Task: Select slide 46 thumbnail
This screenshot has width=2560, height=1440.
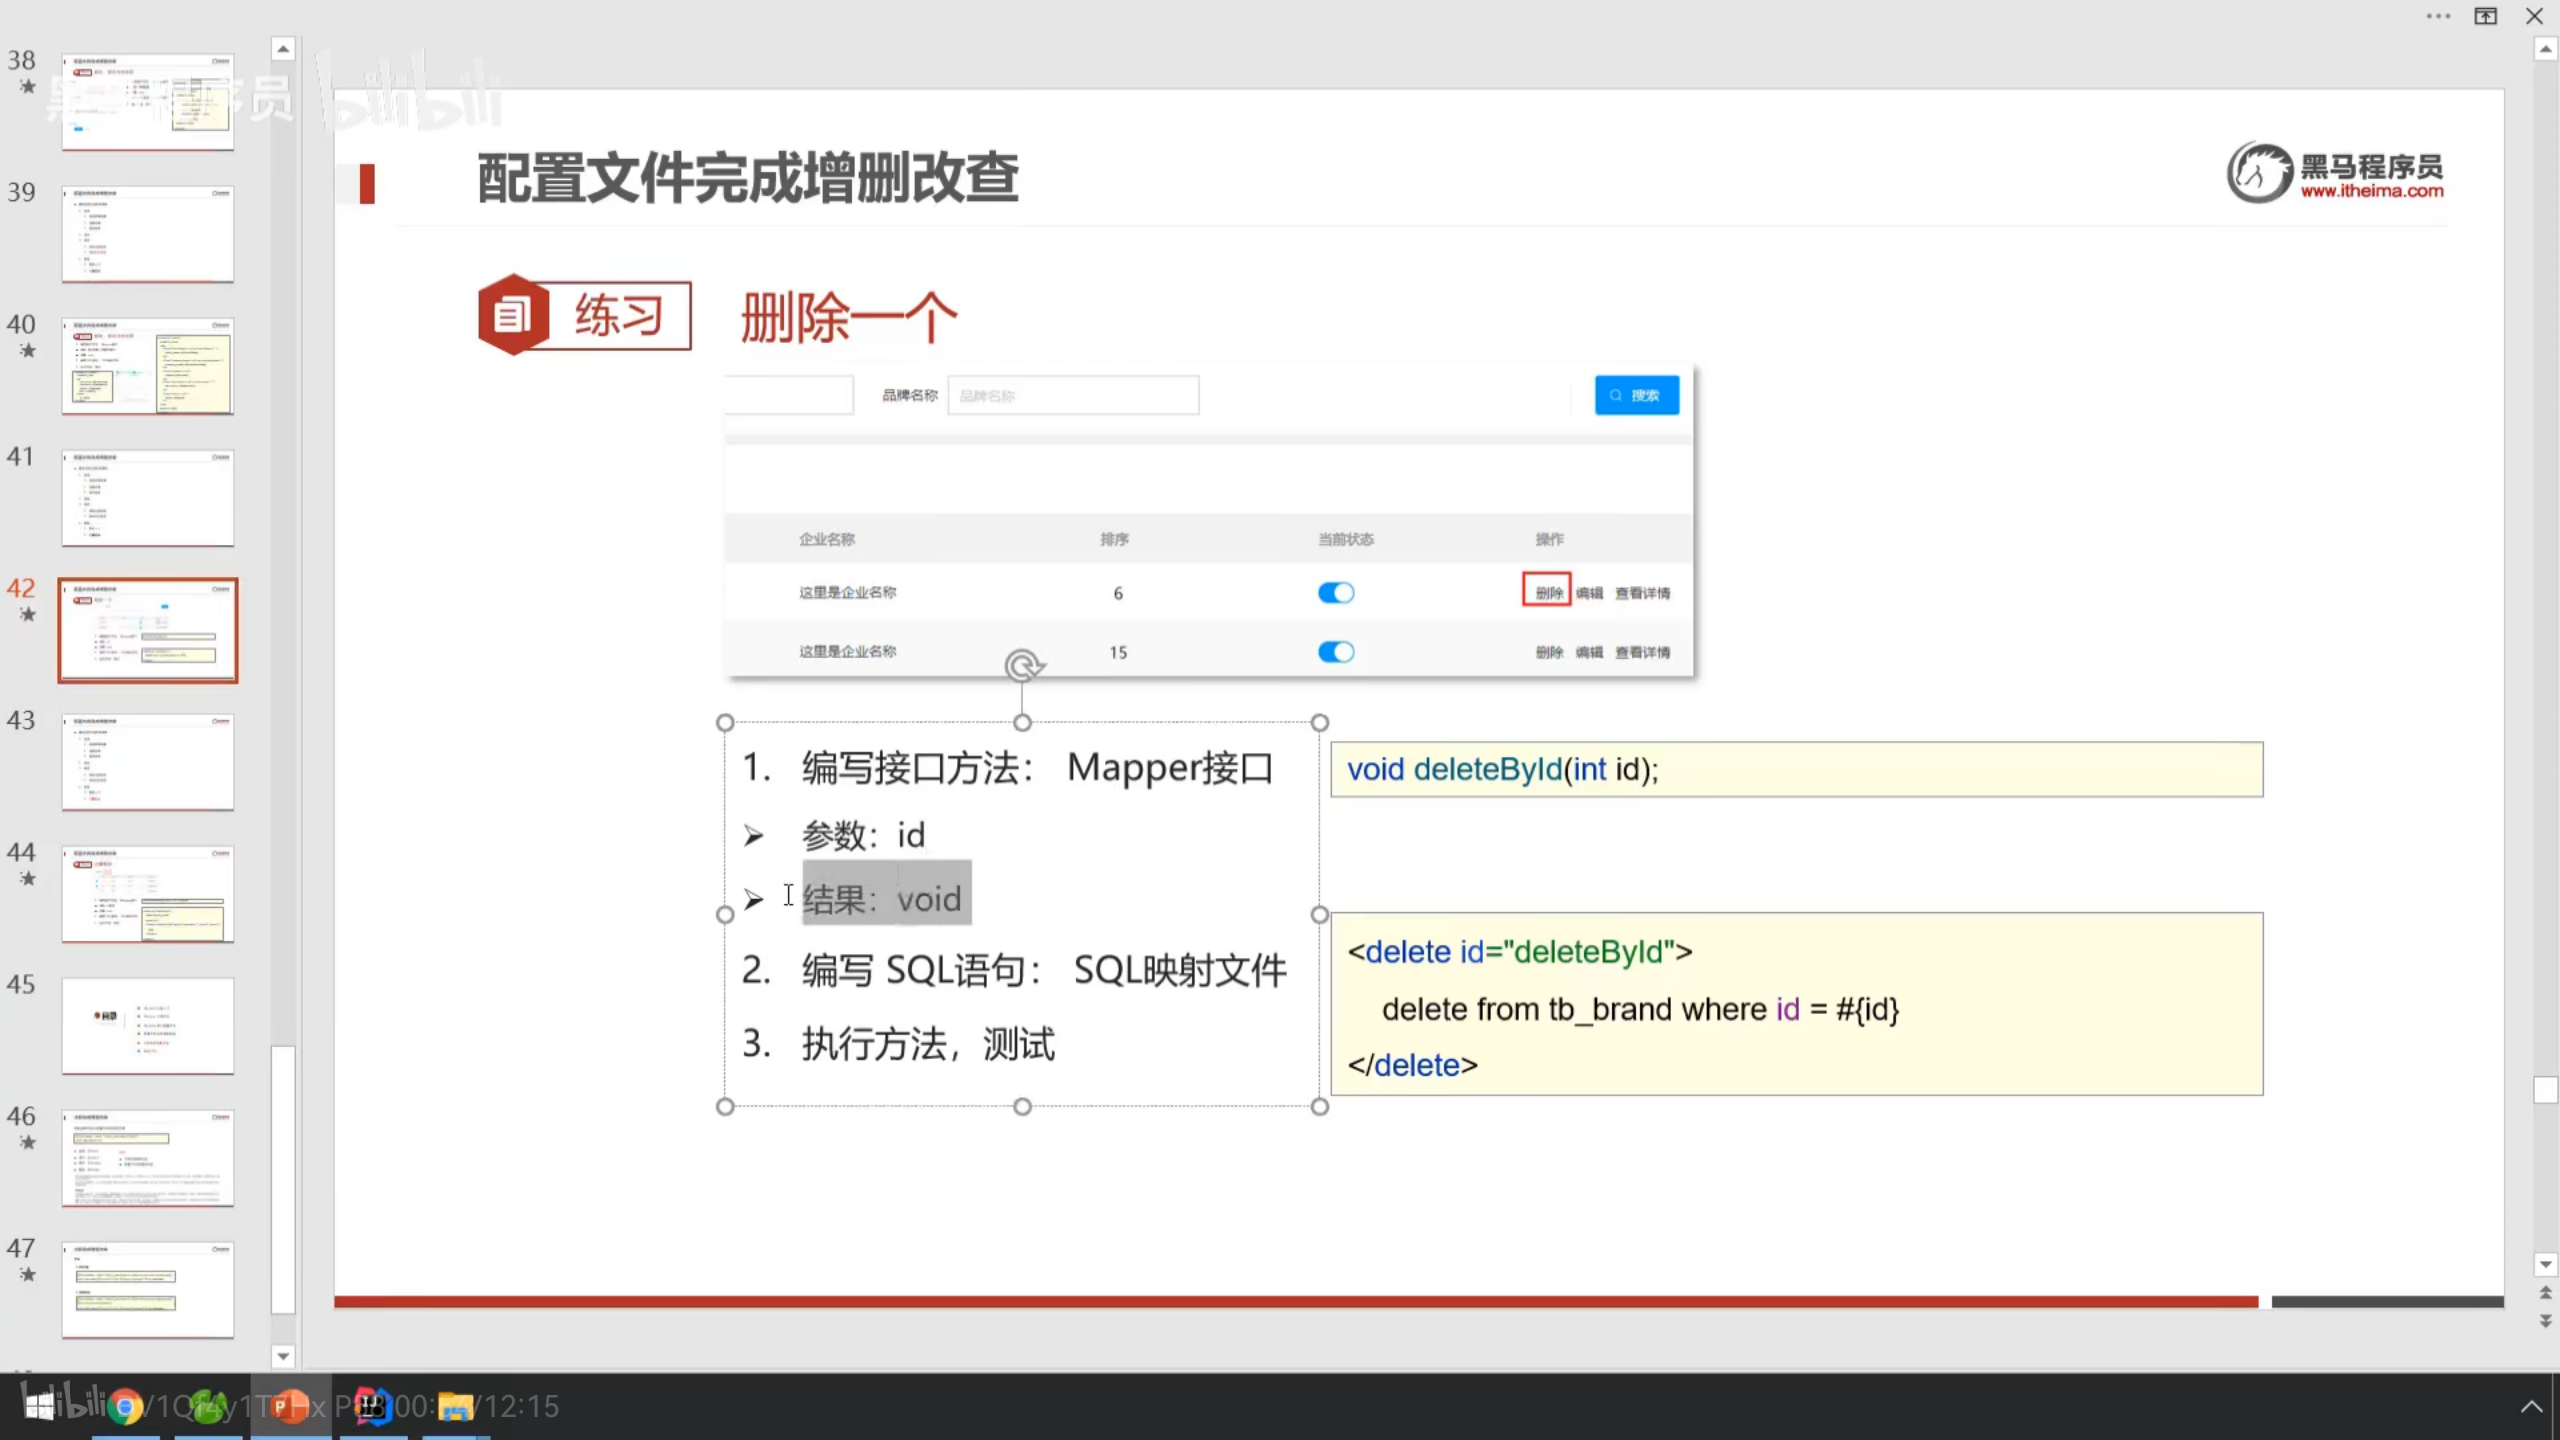Action: pyautogui.click(x=148, y=1158)
